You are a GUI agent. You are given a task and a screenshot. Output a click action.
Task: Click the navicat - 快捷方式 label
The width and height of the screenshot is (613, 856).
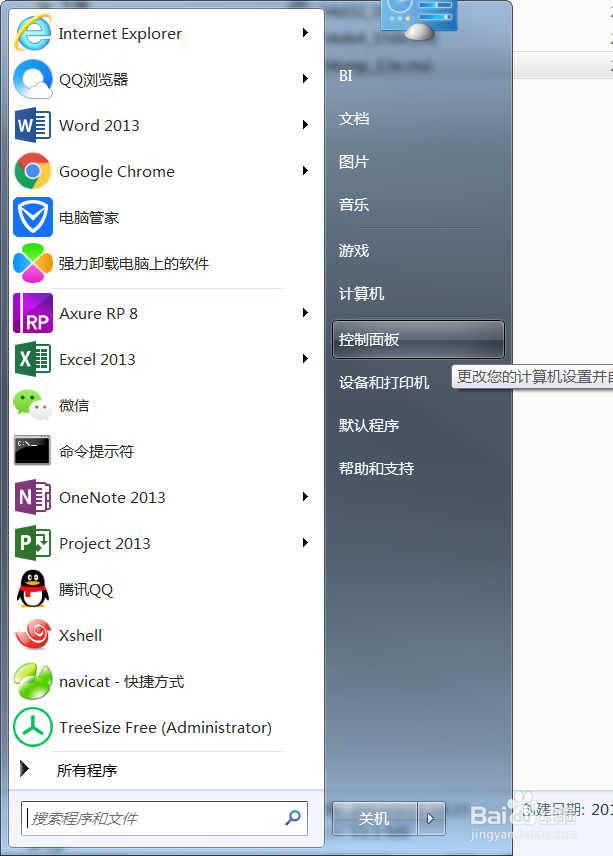tap(122, 682)
